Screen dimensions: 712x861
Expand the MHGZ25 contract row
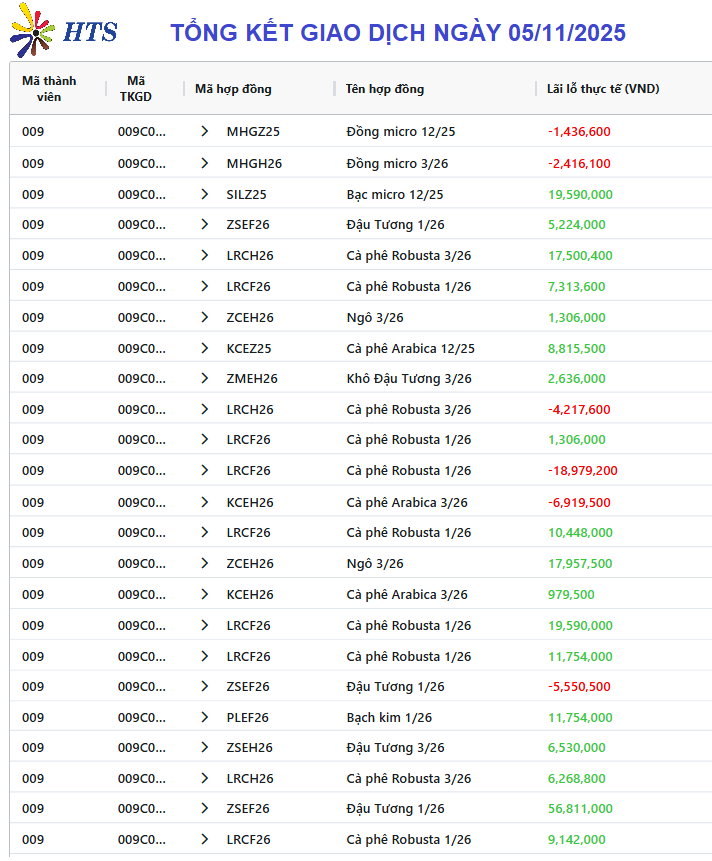205,131
